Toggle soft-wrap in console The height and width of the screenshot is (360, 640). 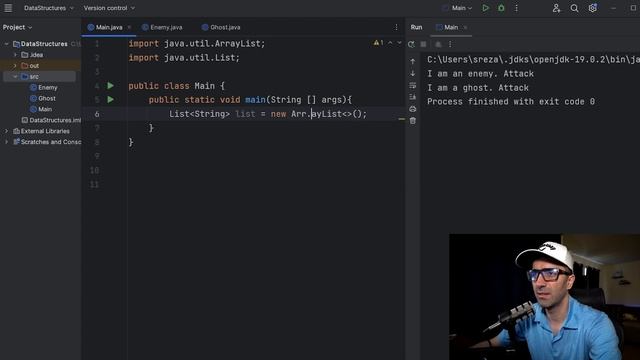413,85
